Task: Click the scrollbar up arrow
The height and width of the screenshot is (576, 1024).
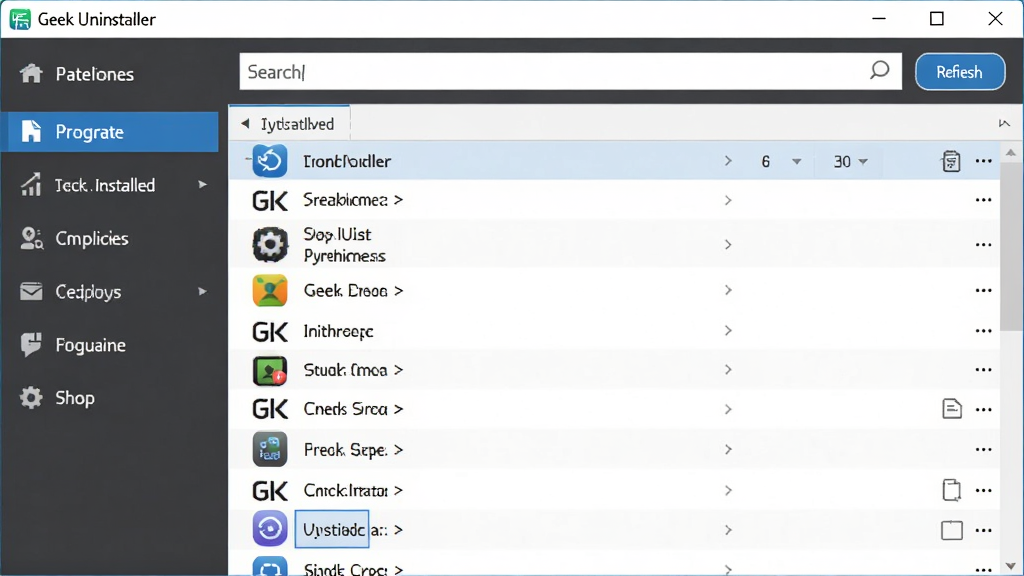Action: [x=1011, y=153]
